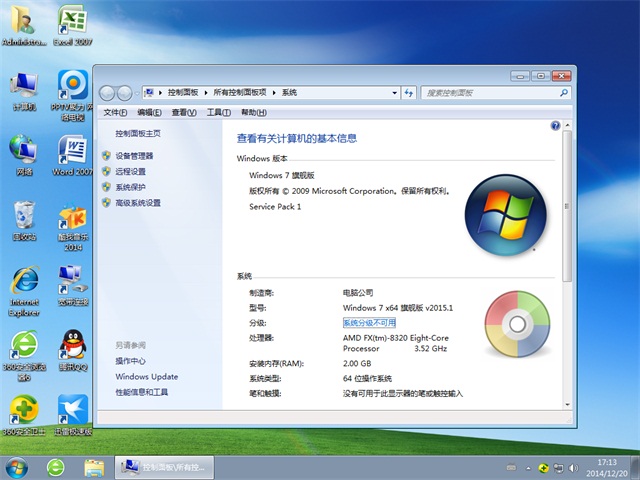The height and width of the screenshot is (480, 640).
Task: Open the 编辑(E) menu
Action: coord(149,112)
